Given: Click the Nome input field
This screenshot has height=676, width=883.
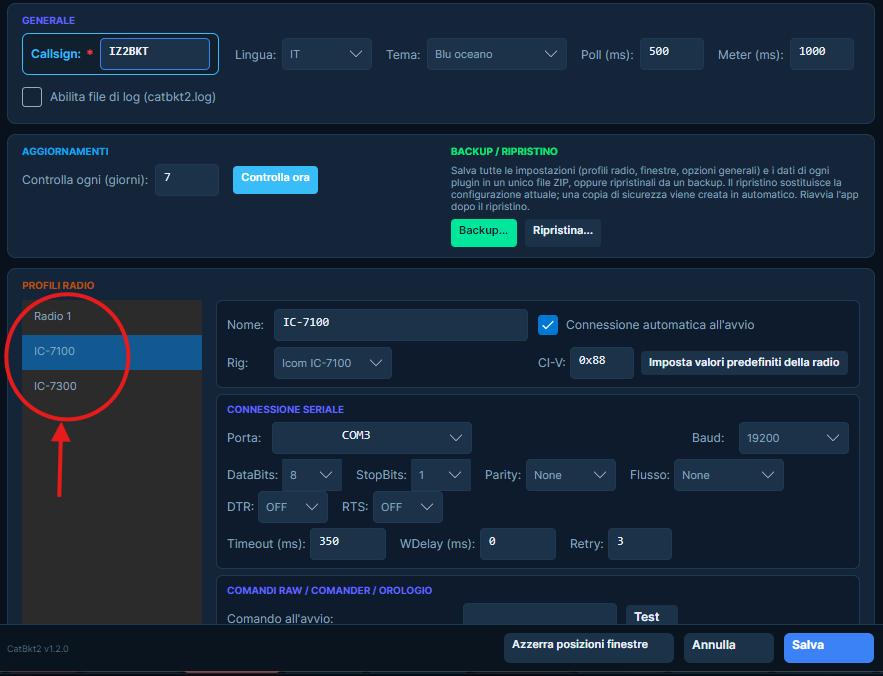Looking at the screenshot, I should 401,325.
